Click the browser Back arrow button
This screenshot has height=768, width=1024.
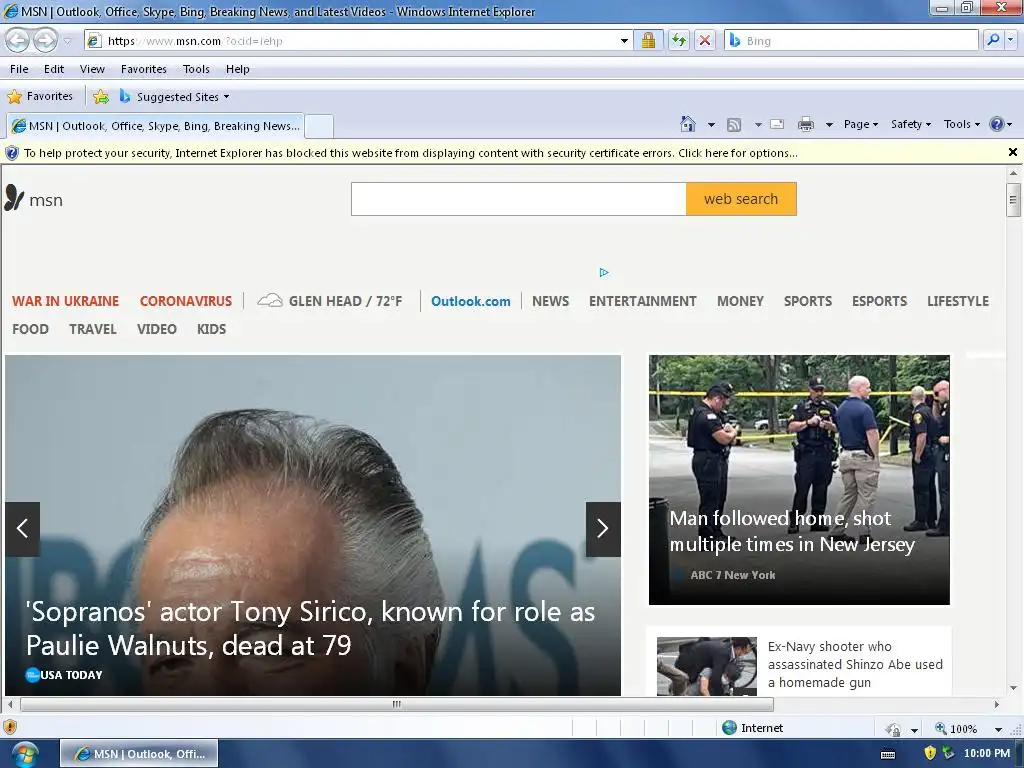click(x=18, y=40)
